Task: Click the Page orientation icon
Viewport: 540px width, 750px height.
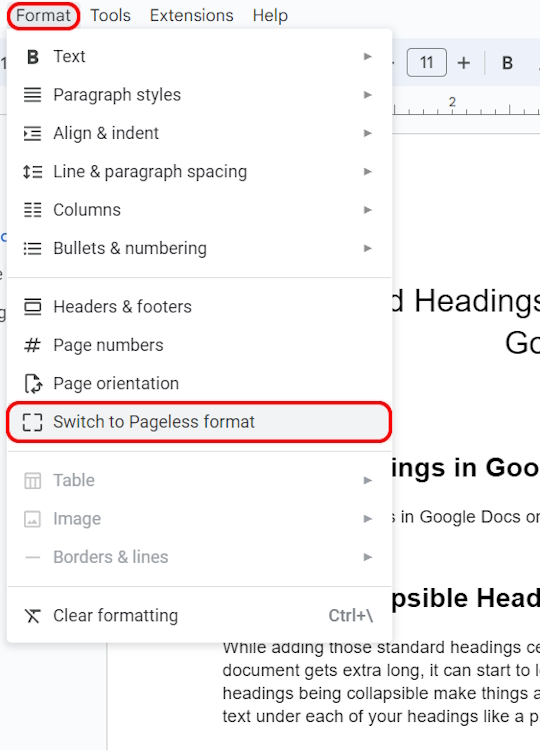Action: pyautogui.click(x=33, y=384)
